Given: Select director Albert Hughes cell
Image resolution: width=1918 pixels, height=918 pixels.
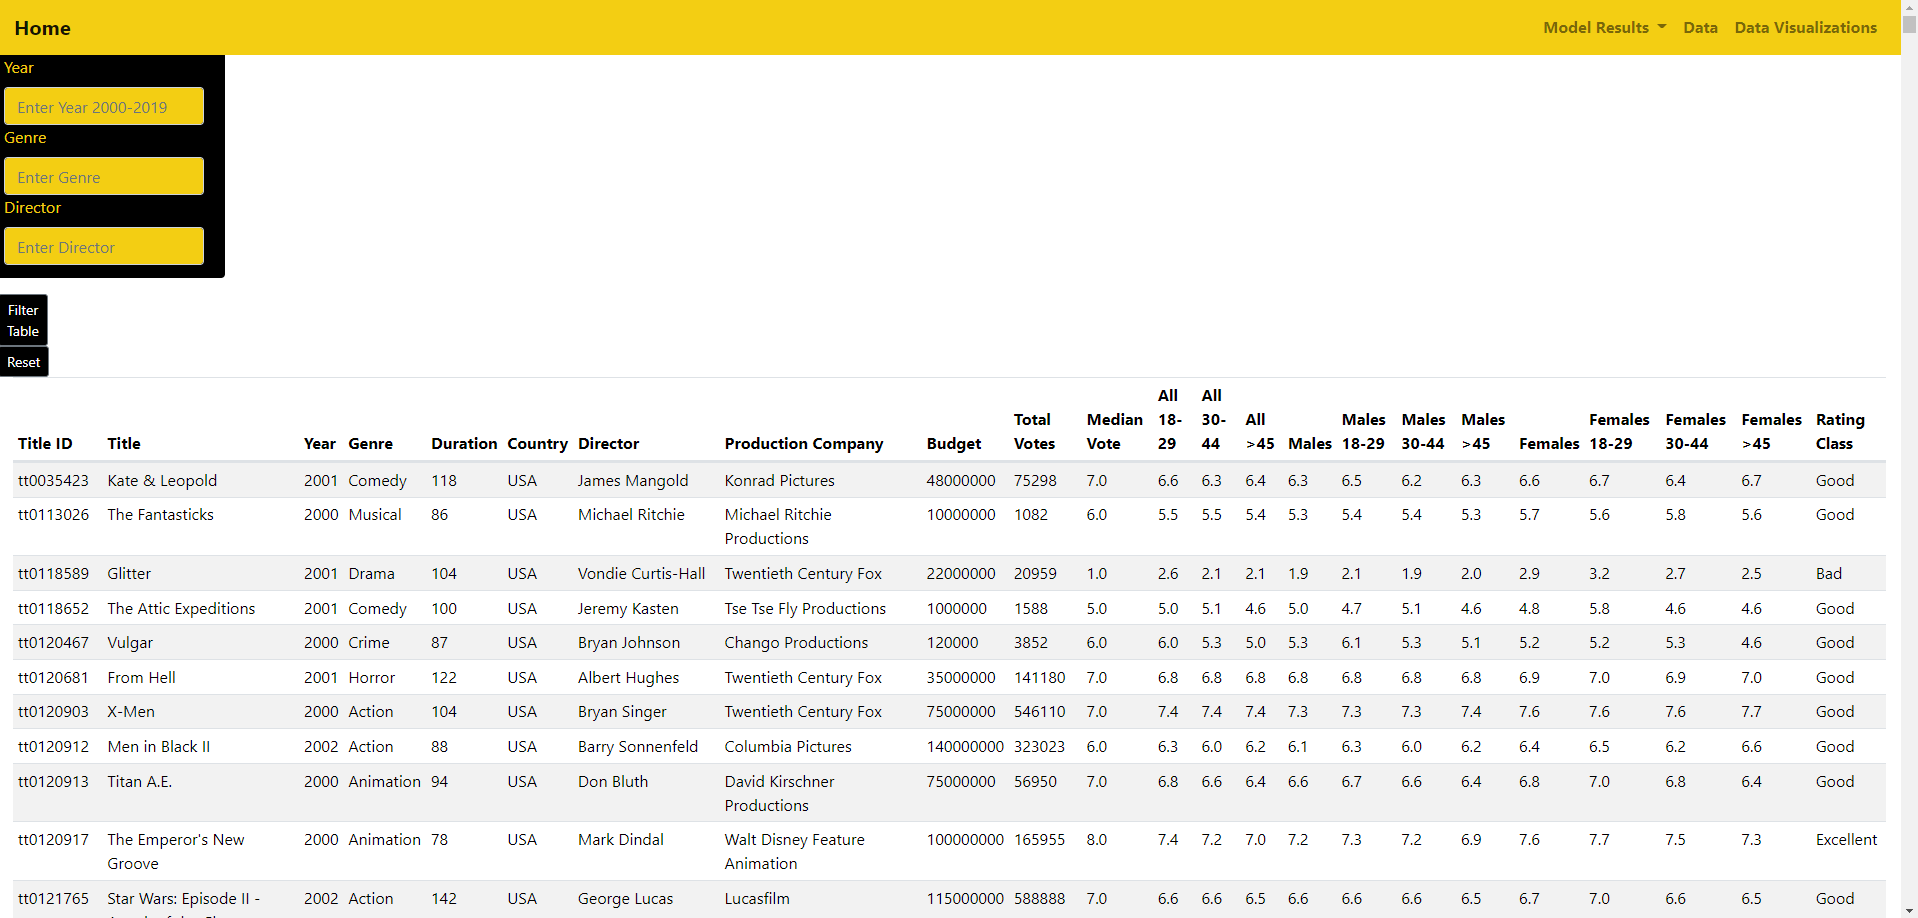Looking at the screenshot, I should (x=628, y=677).
